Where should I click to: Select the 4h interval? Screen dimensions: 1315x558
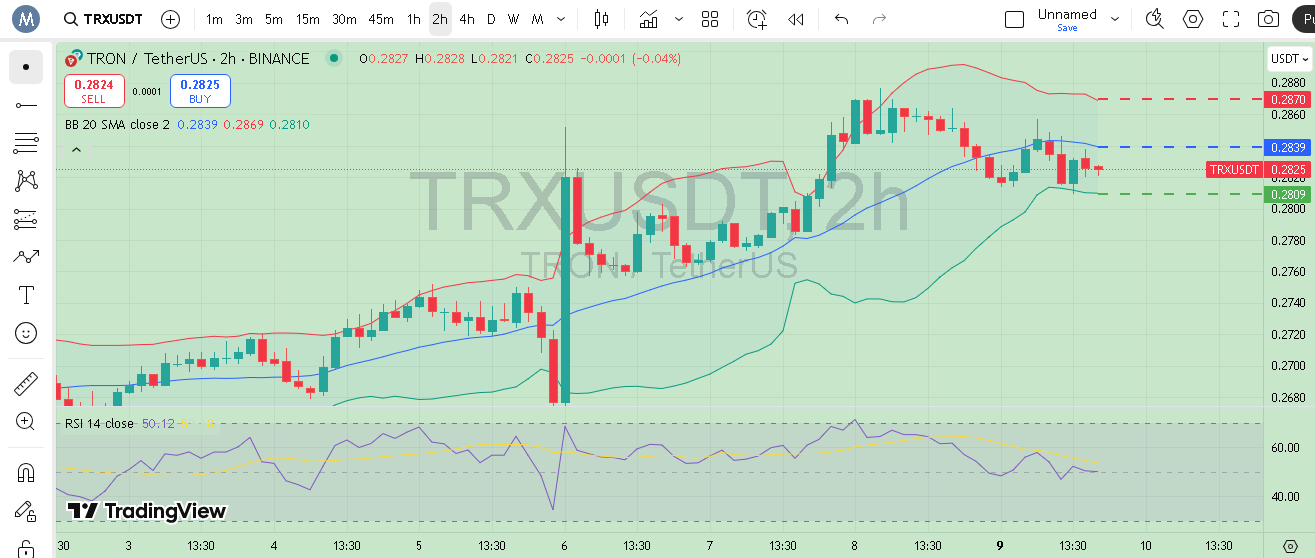click(467, 19)
